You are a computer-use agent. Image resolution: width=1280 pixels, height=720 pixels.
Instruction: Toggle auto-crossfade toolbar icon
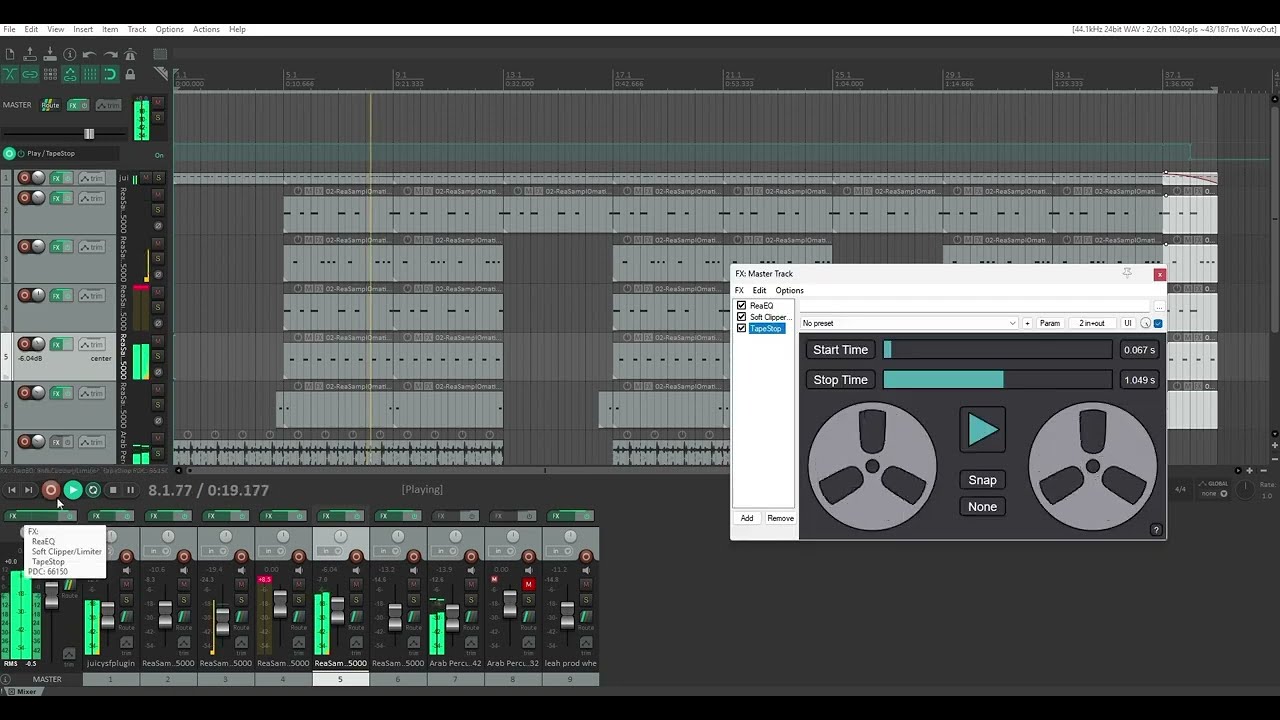tap(10, 74)
